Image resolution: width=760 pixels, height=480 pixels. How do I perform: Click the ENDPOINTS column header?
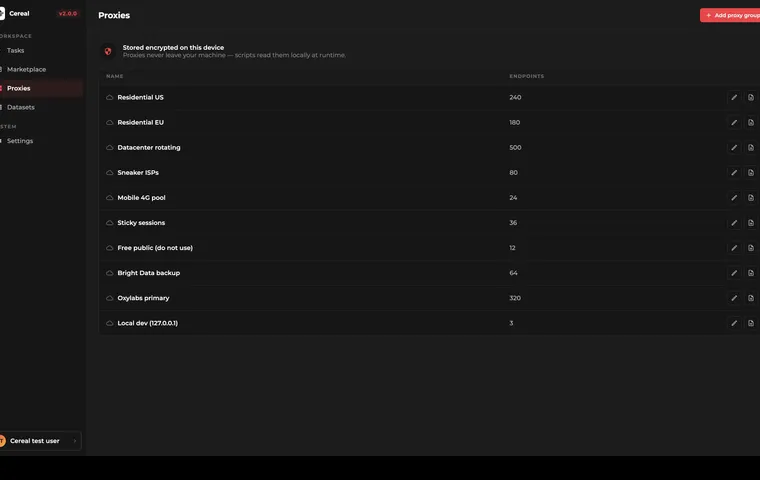(x=526, y=76)
